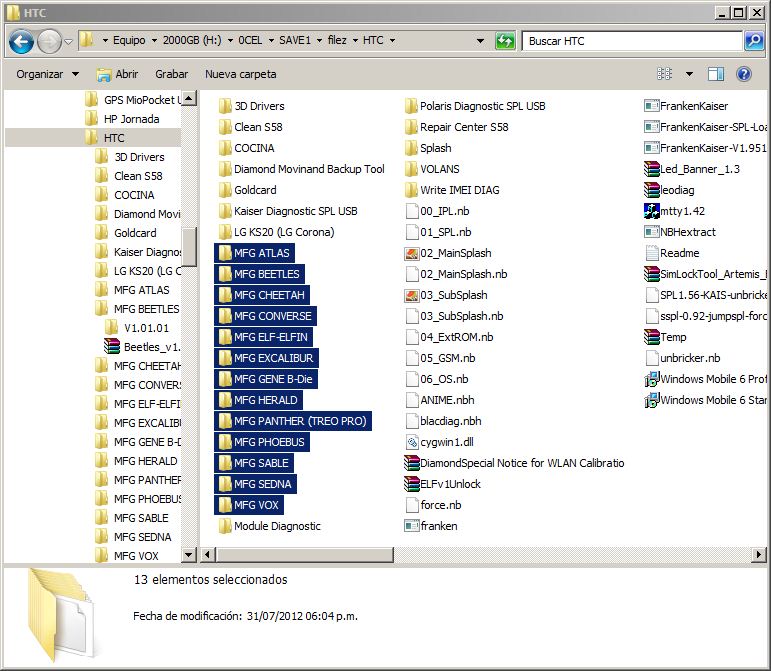Go back with the blue Back arrow
Viewport: 771px width, 671px height.
click(21, 42)
